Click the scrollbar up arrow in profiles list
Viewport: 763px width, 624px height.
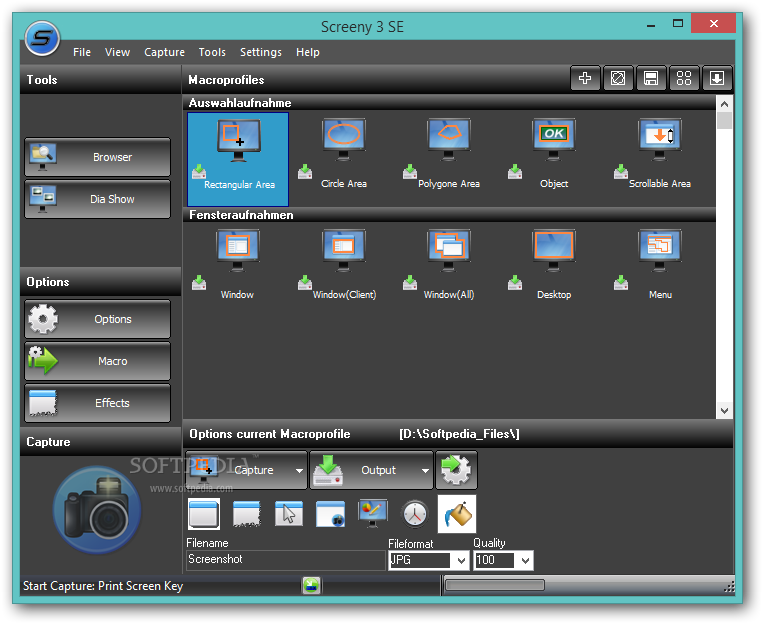tap(724, 104)
